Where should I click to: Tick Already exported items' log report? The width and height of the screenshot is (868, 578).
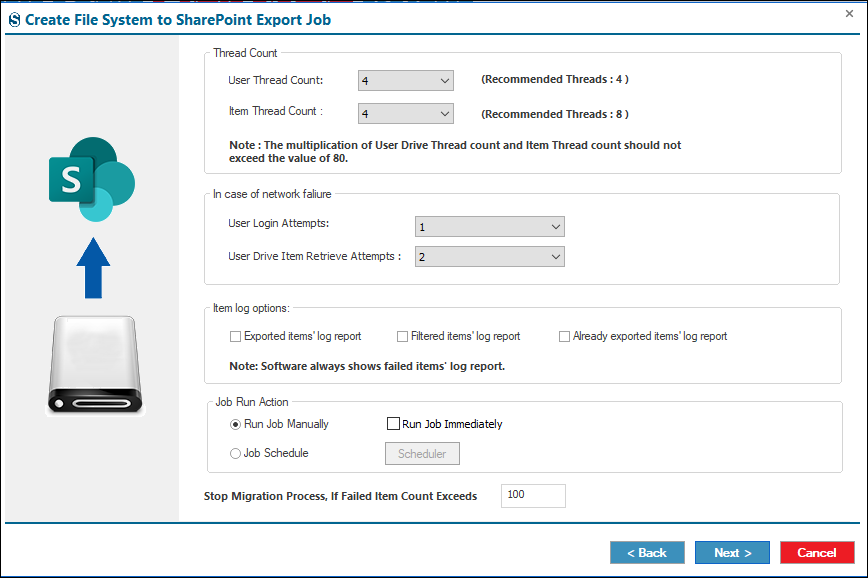[564, 337]
